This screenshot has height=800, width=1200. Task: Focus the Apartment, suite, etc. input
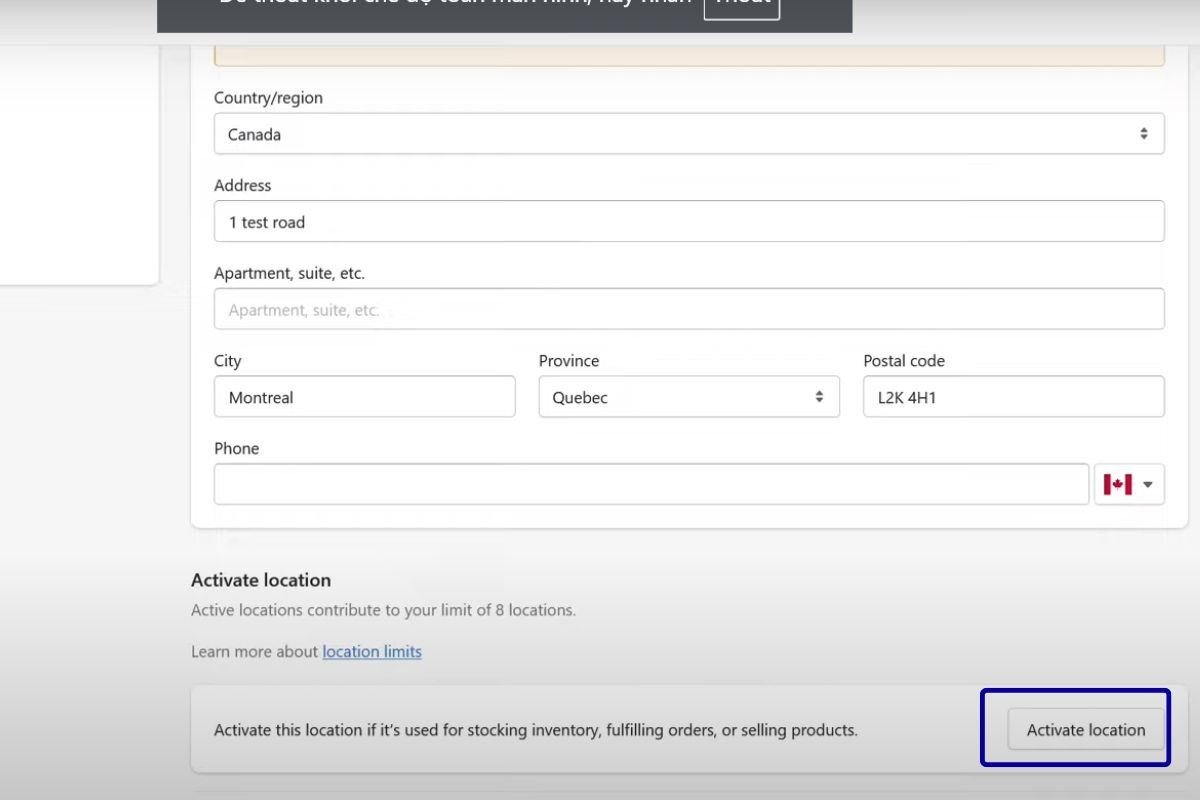pos(689,309)
